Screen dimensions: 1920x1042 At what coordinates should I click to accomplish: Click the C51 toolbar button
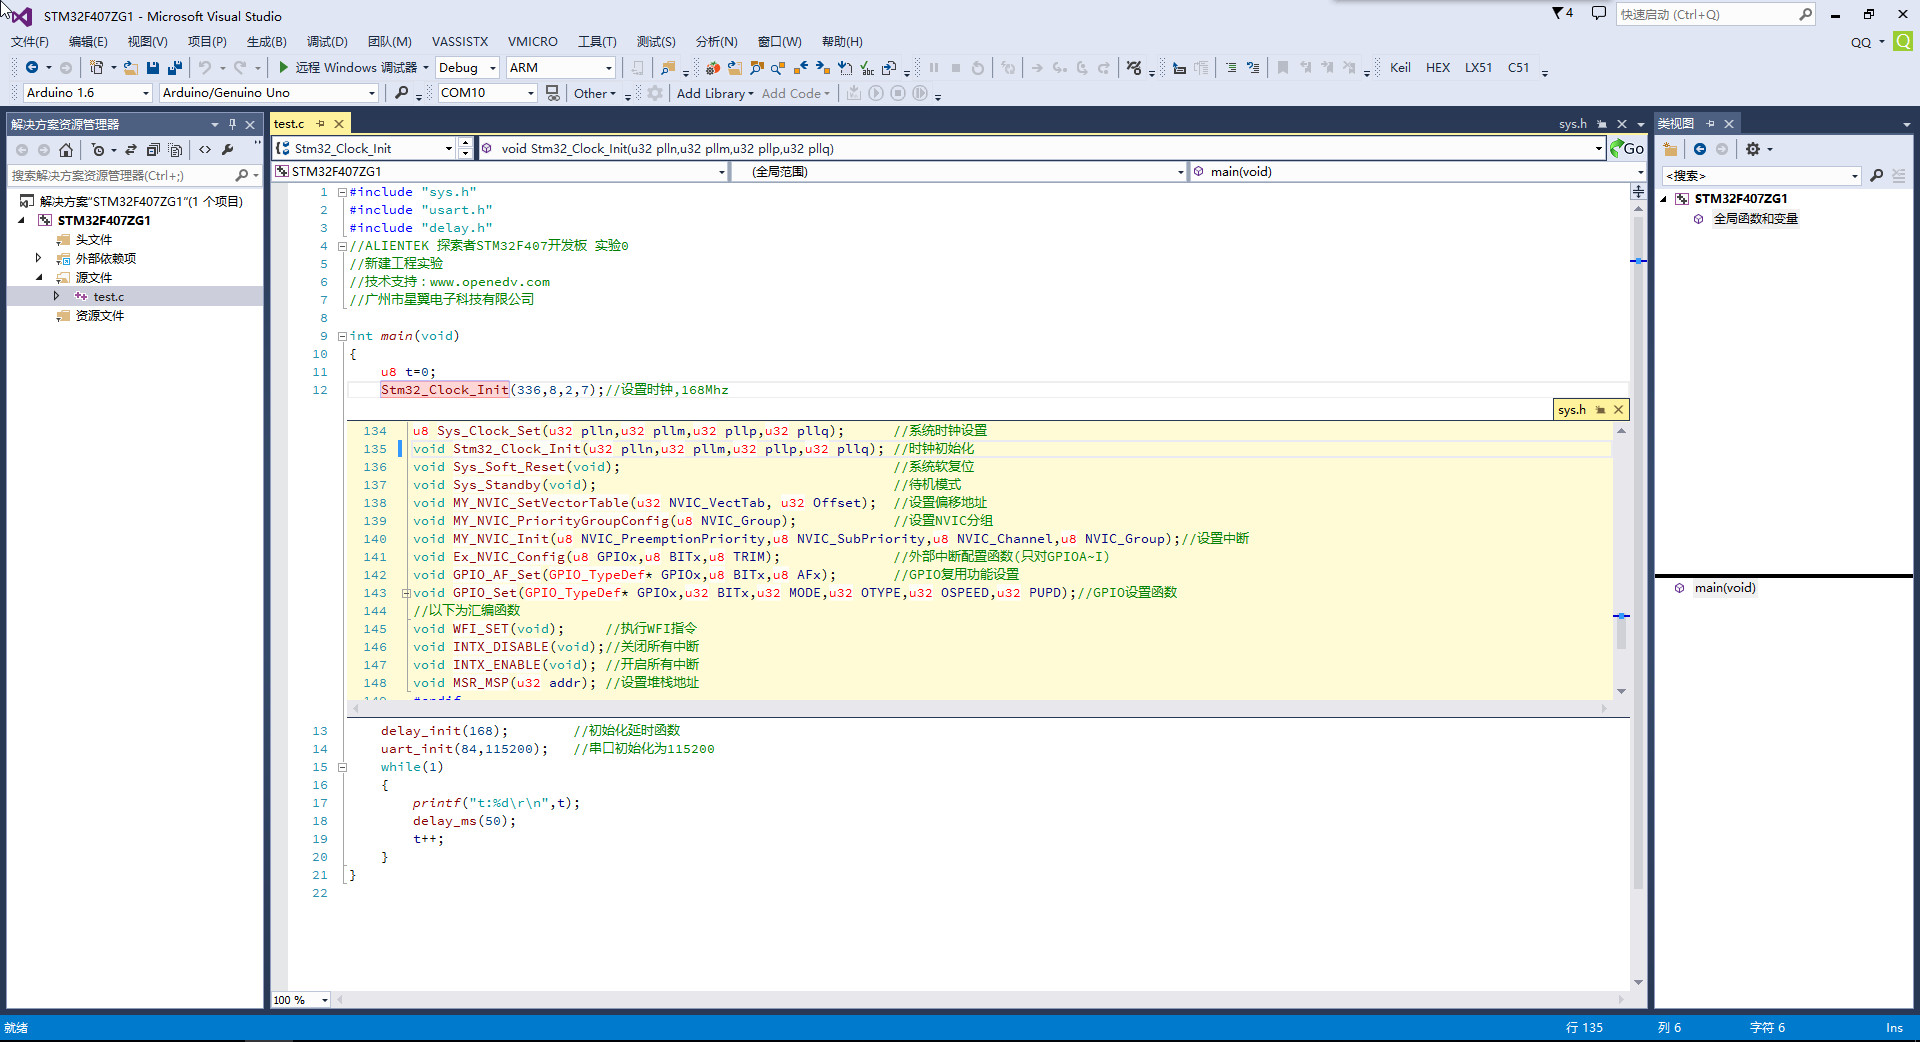click(1518, 68)
